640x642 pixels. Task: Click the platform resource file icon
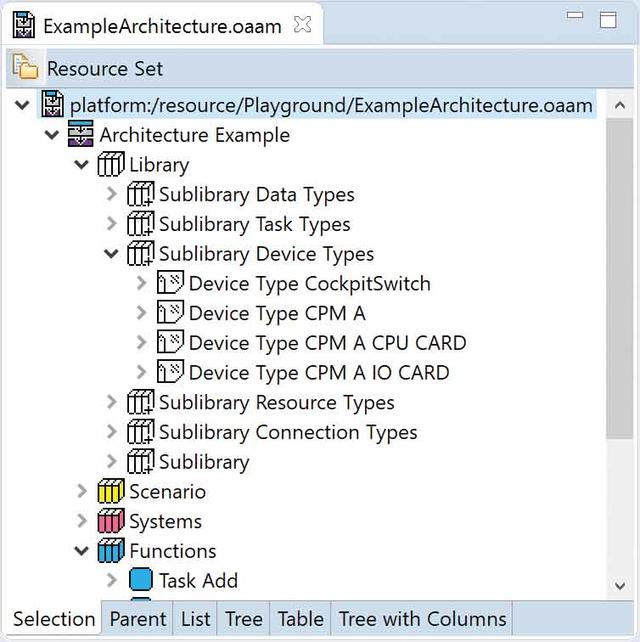[x=52, y=104]
